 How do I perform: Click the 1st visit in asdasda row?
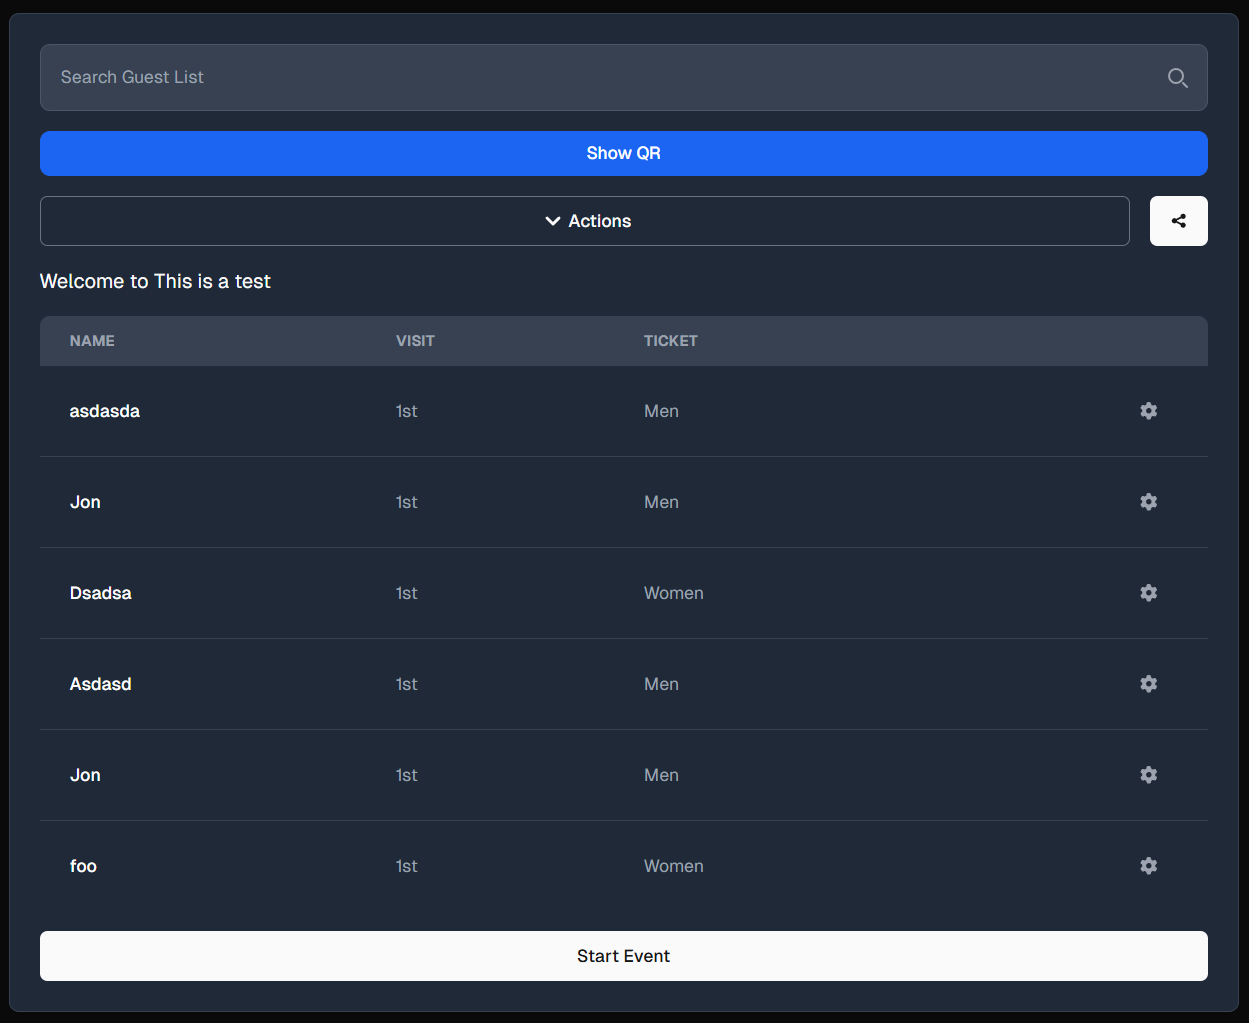(406, 411)
